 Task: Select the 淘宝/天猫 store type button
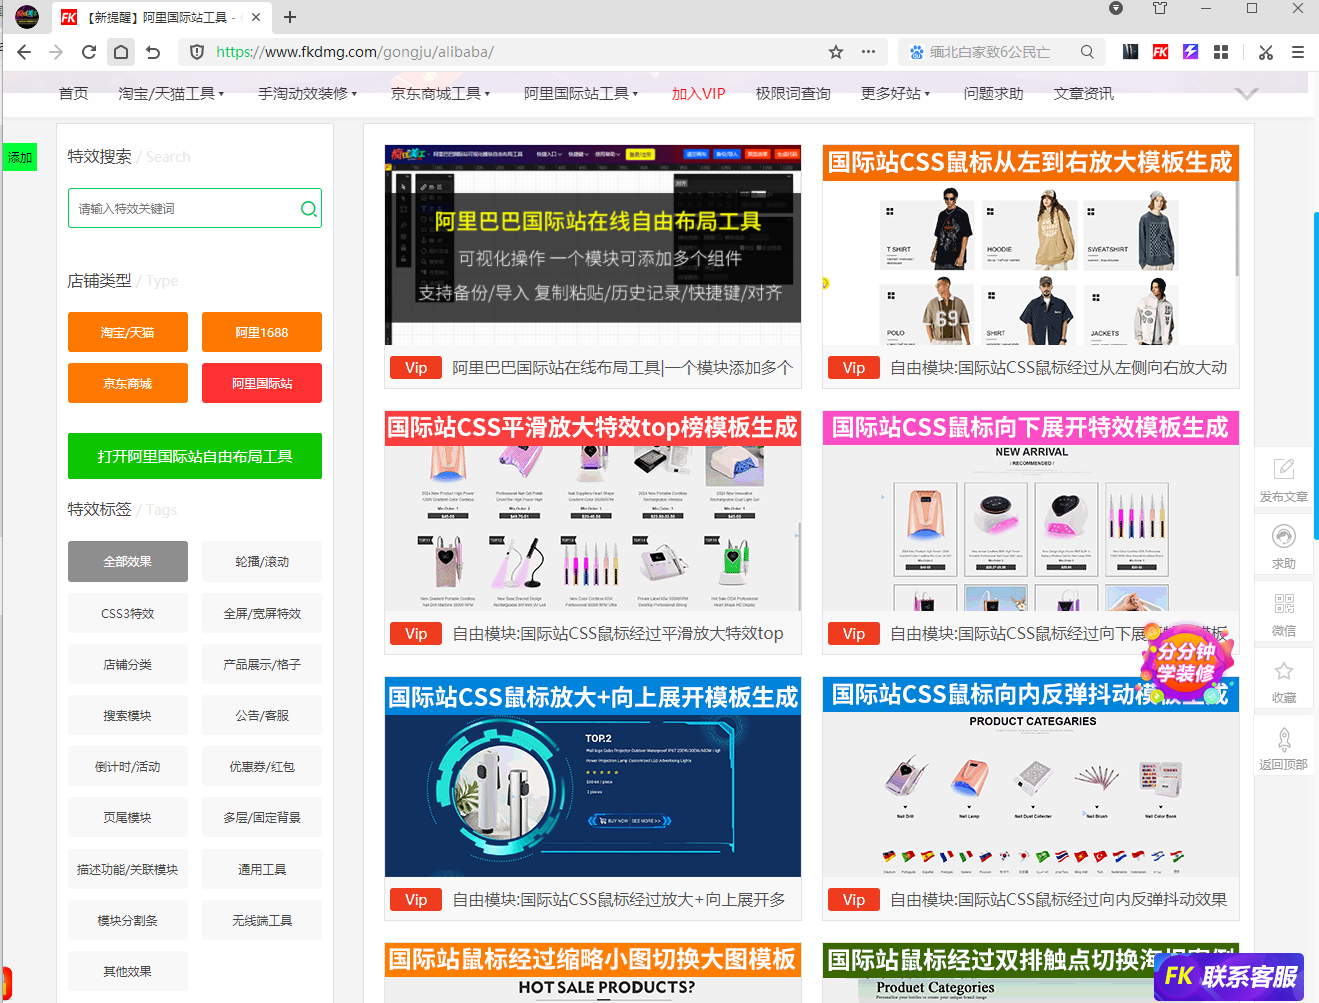[x=128, y=332]
